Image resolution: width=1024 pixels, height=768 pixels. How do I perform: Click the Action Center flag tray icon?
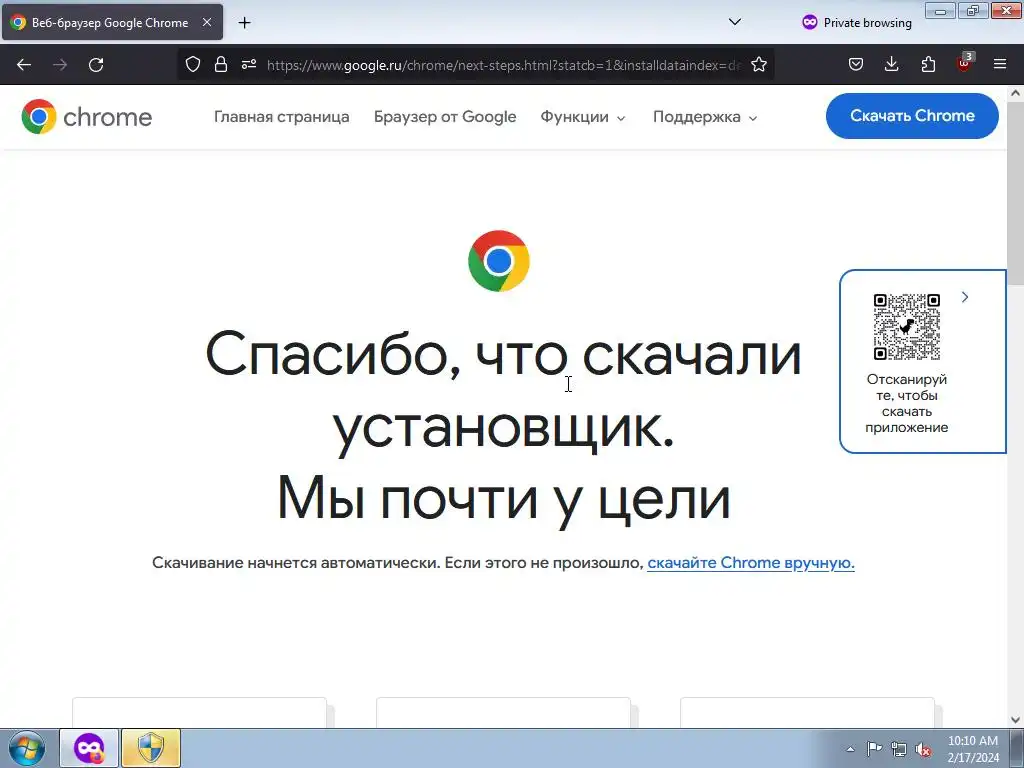(x=874, y=748)
